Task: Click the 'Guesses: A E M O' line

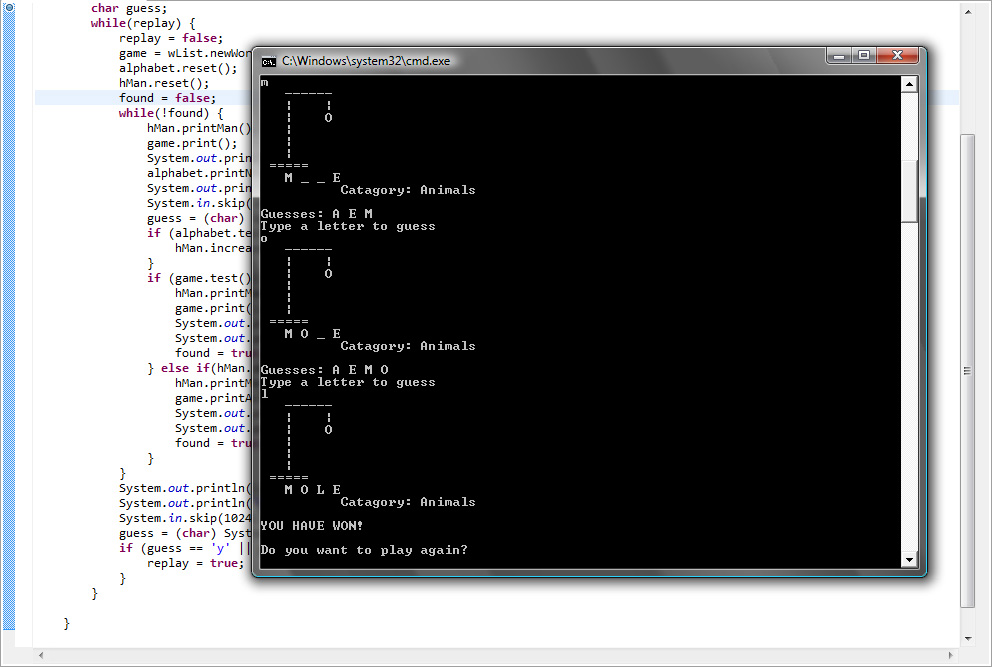Action: point(325,370)
